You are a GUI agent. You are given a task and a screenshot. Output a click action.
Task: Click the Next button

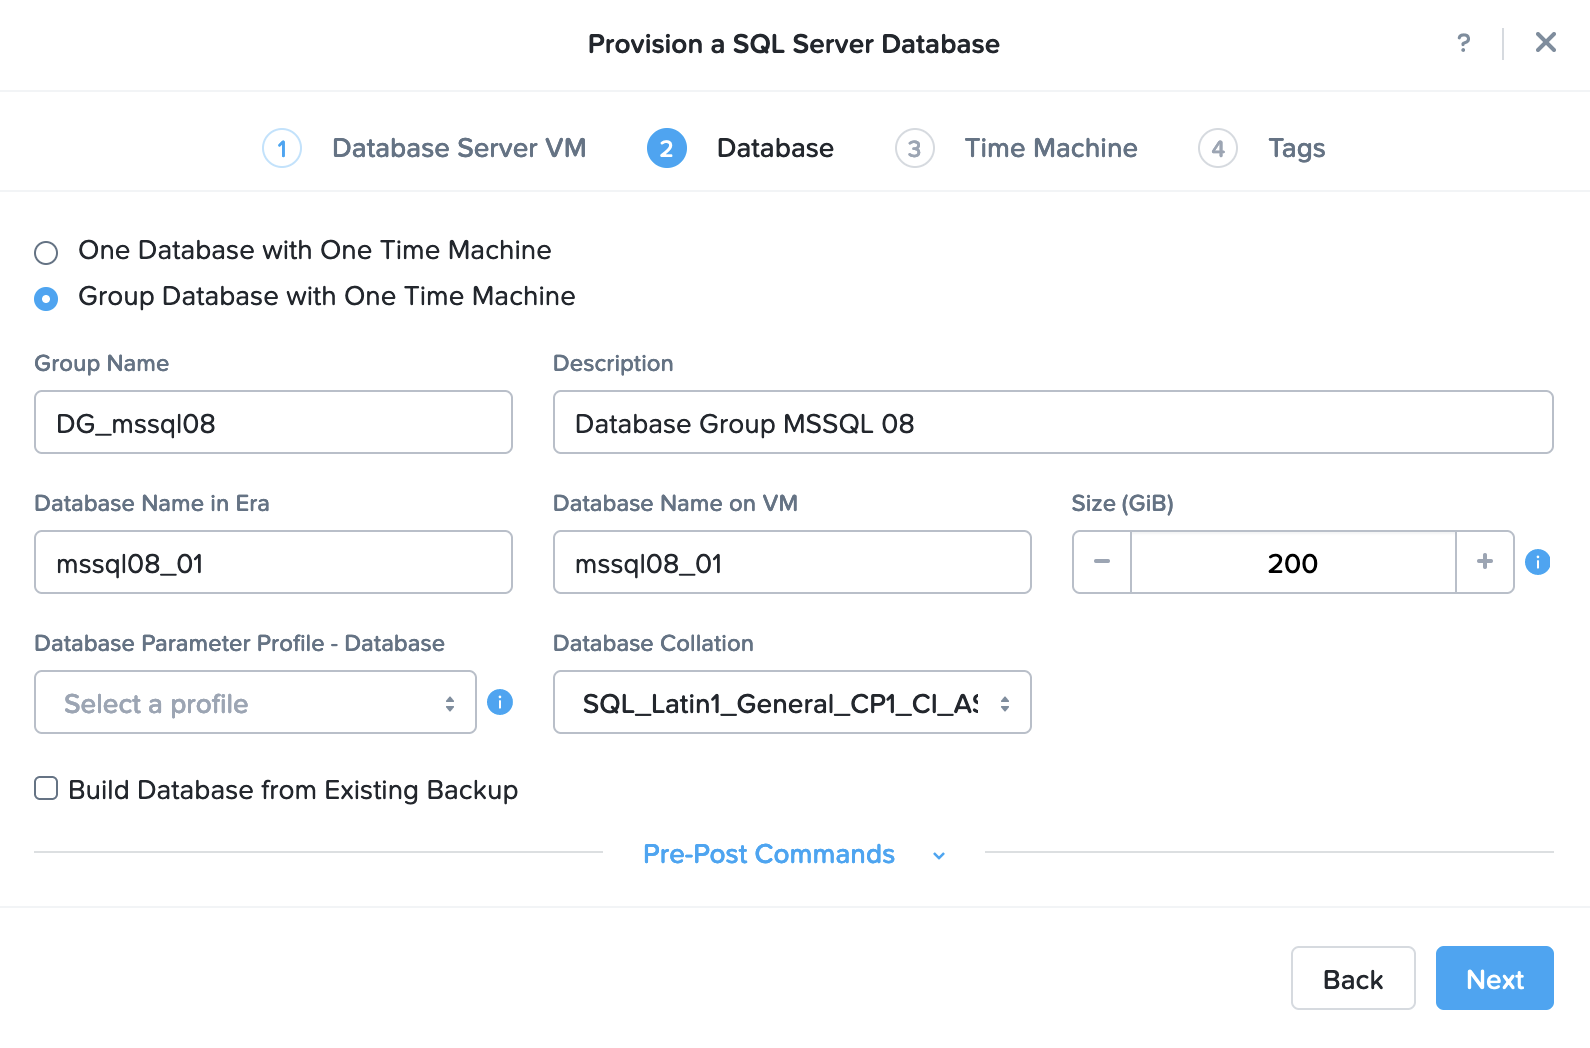click(x=1495, y=978)
